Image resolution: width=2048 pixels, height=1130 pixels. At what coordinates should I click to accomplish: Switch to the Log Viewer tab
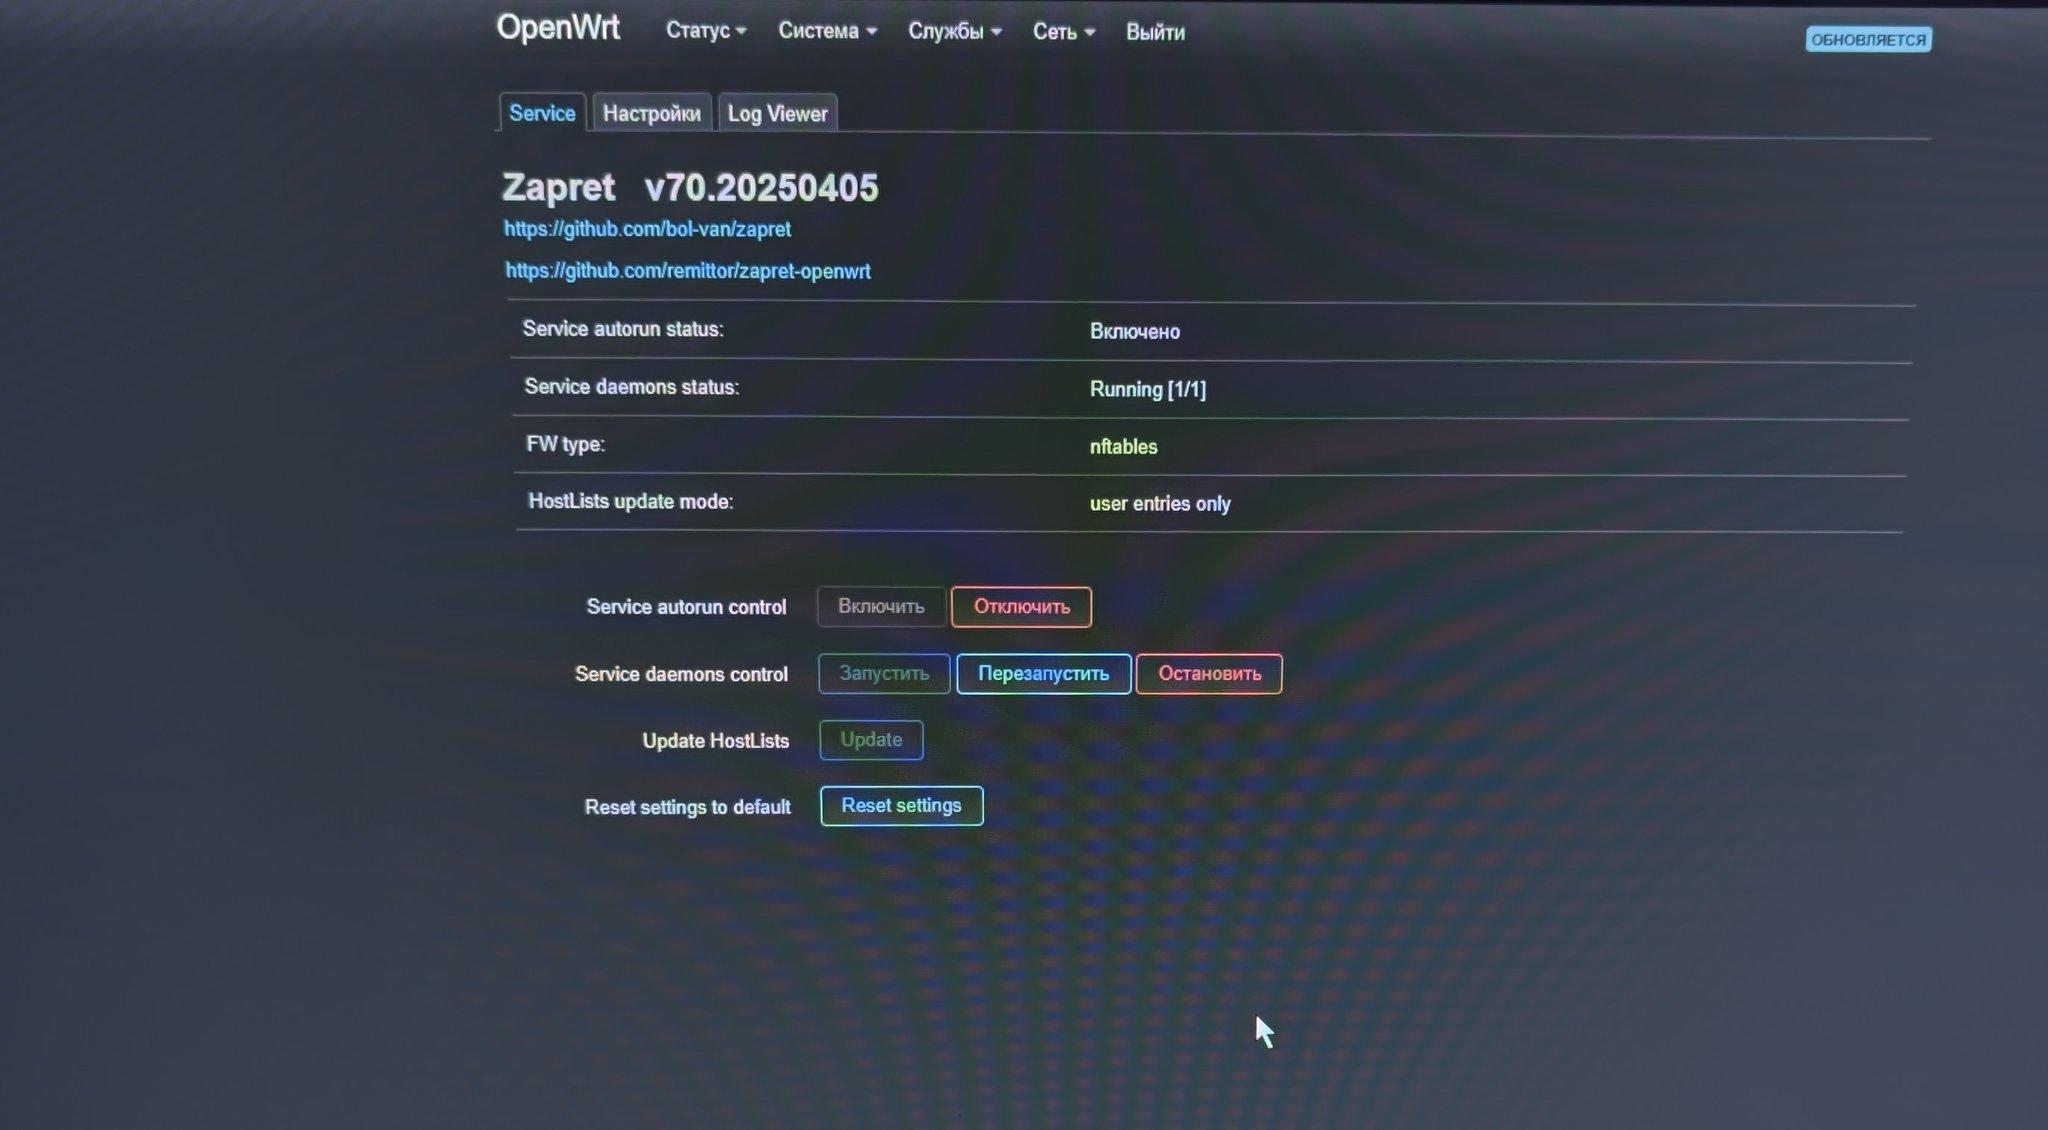[777, 114]
